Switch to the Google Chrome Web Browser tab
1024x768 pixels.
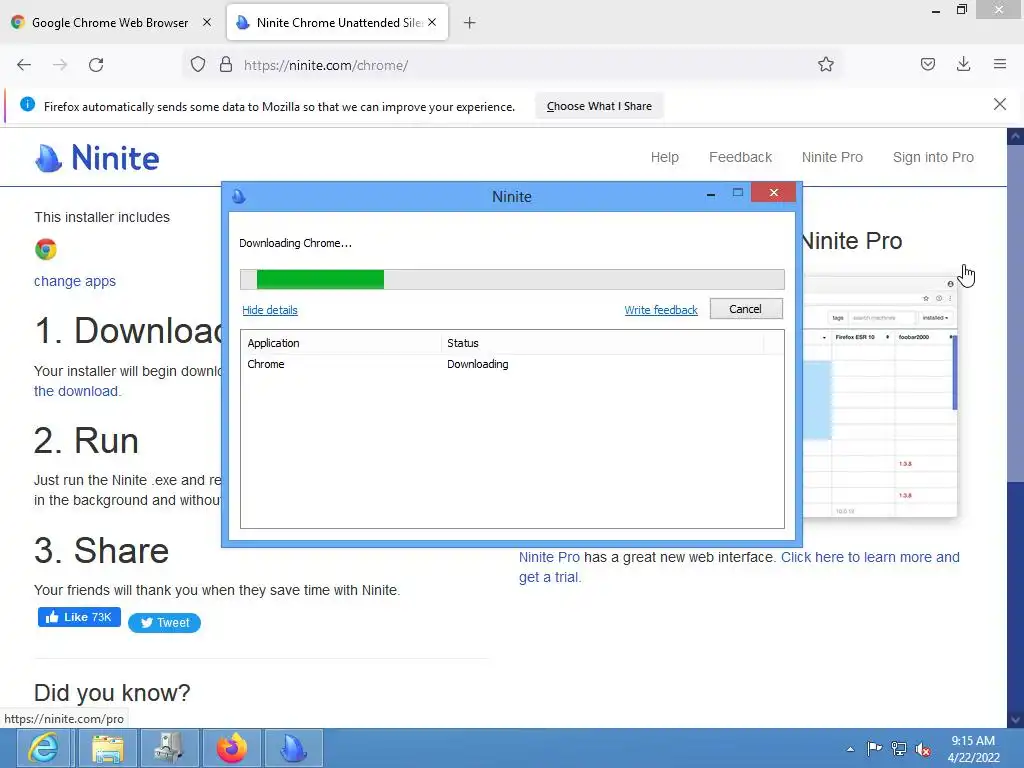[x=111, y=22]
